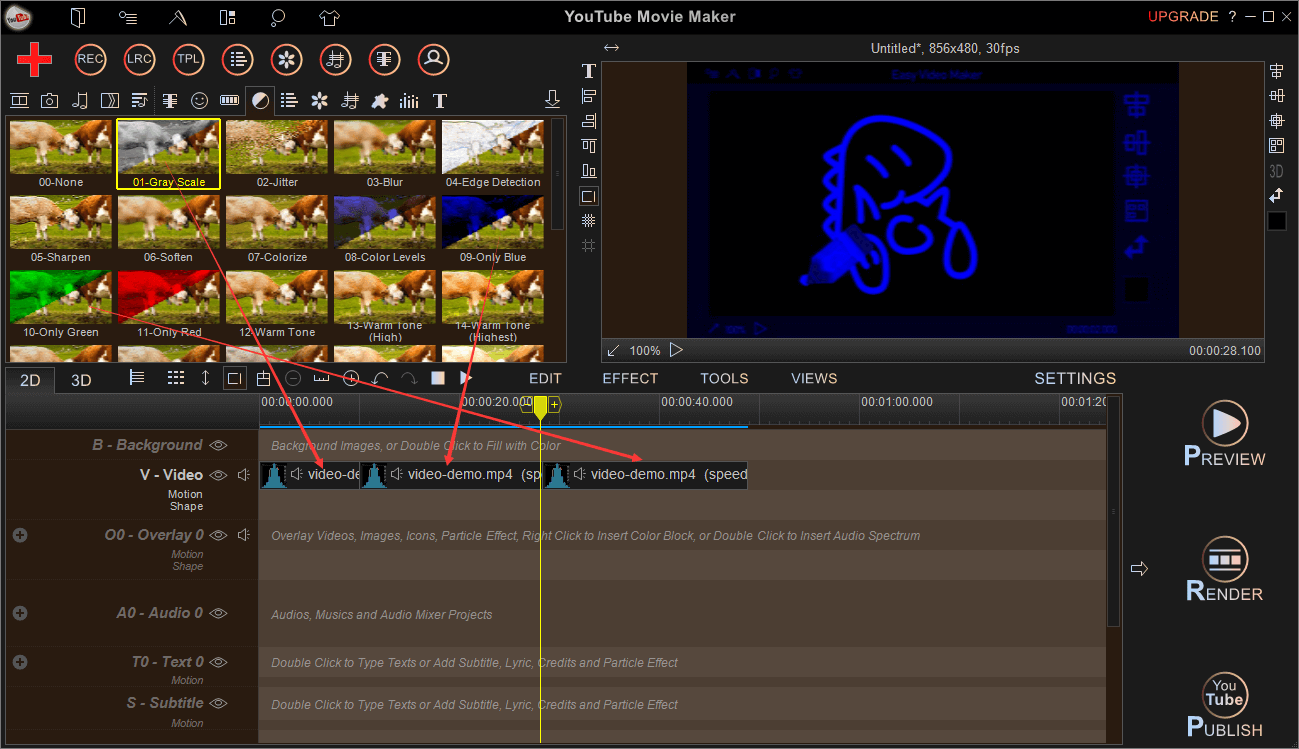Play the preview using triangle beside 100%
This screenshot has height=749, width=1299.
coord(676,350)
